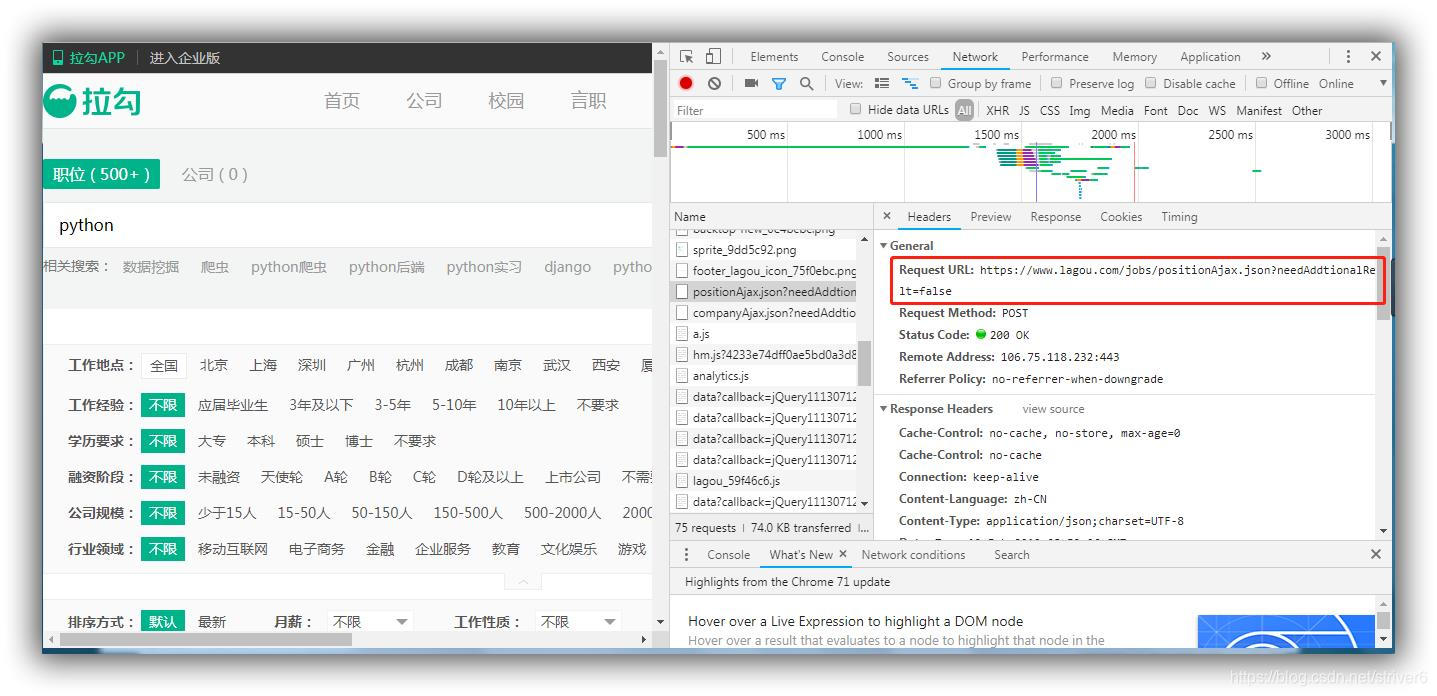Open the Performance tab
The image size is (1437, 696).
tap(1054, 57)
